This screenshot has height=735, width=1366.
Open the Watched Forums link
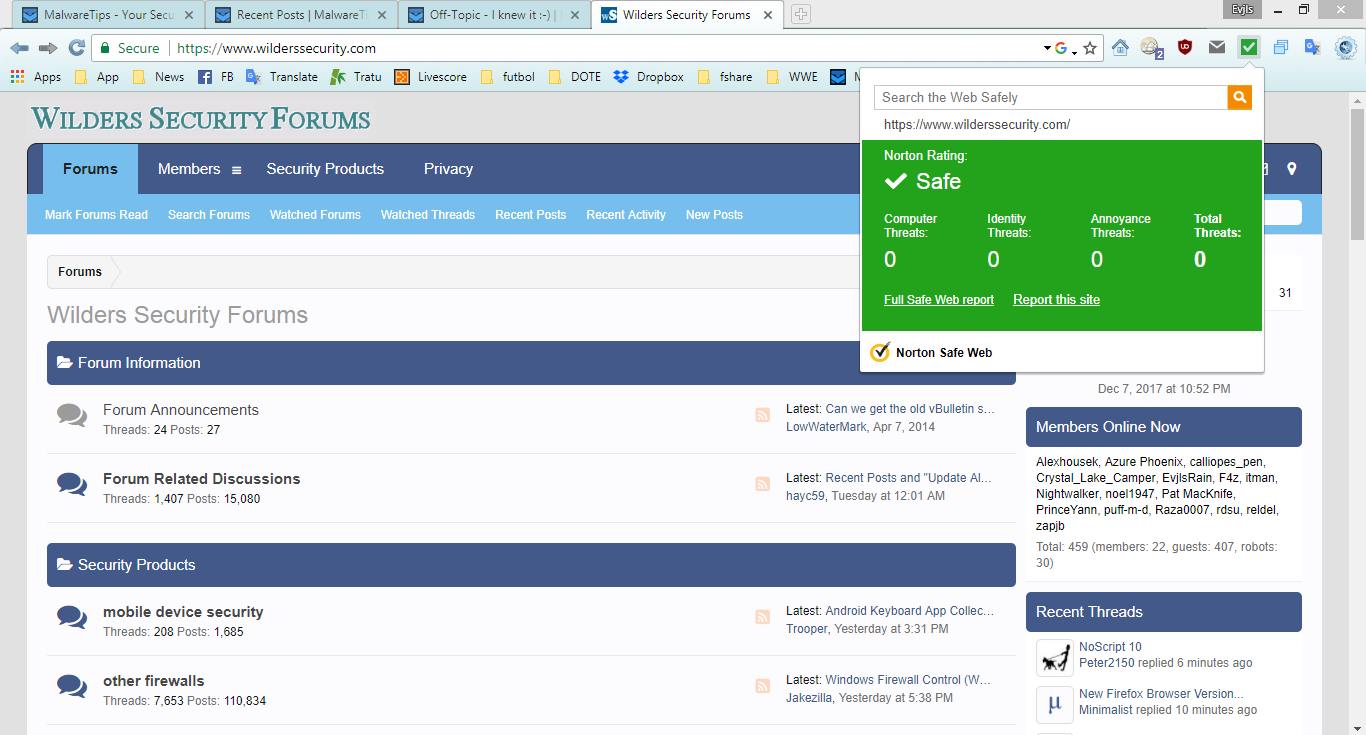[315, 215]
